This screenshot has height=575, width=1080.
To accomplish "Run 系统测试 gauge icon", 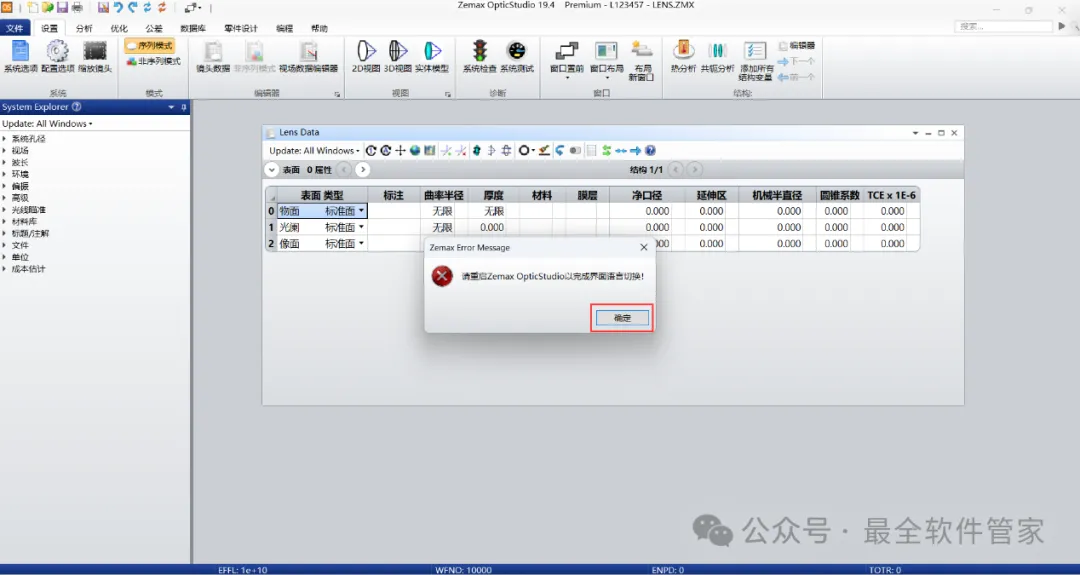I will pyautogui.click(x=517, y=56).
